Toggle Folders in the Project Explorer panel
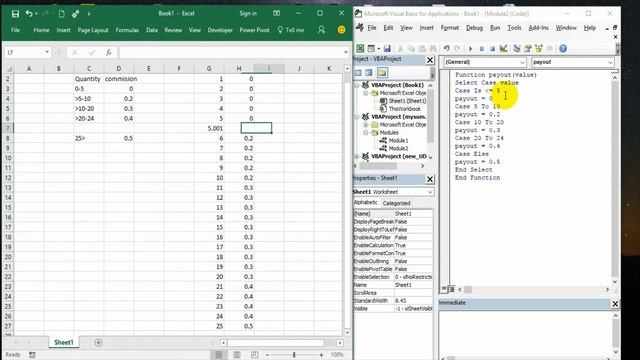Image resolution: width=640 pixels, height=360 pixels. pyautogui.click(x=382, y=73)
